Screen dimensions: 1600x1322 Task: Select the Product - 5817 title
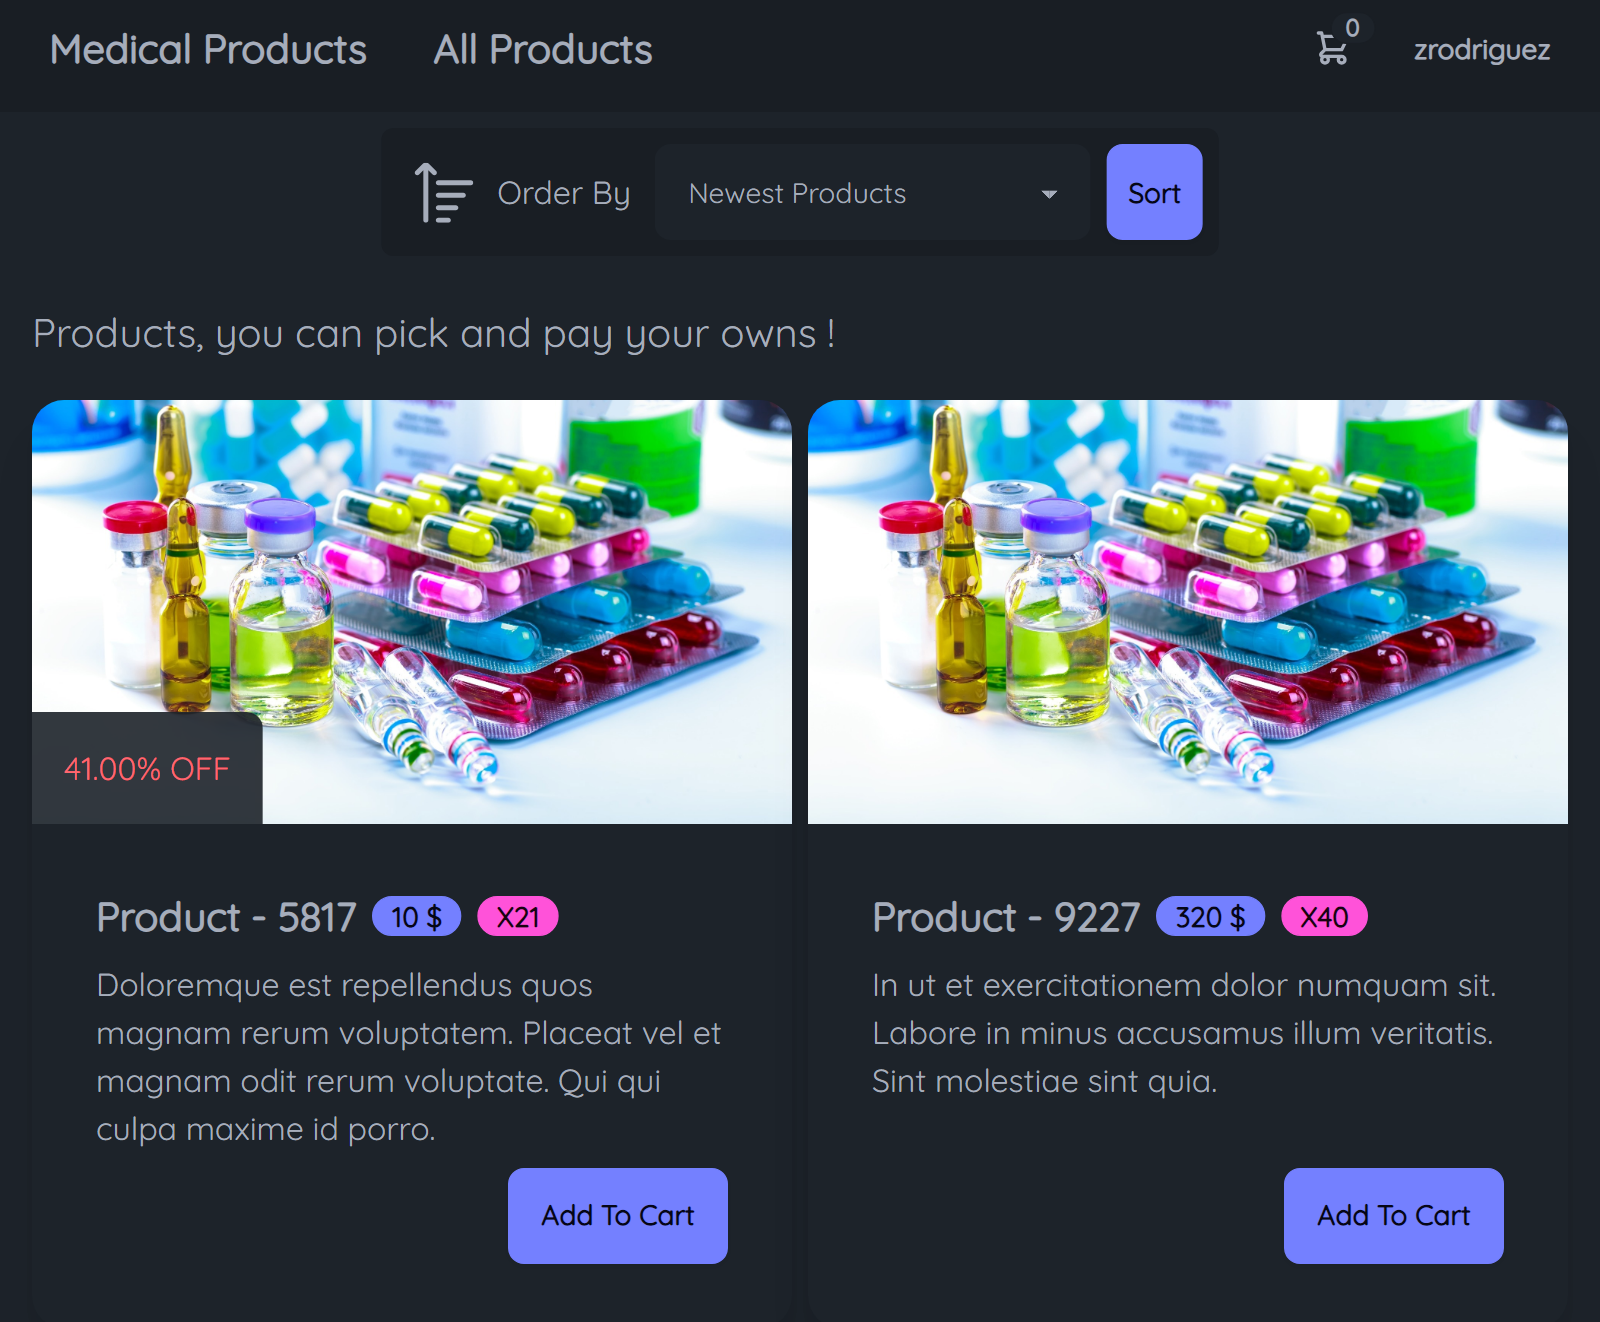coord(226,917)
